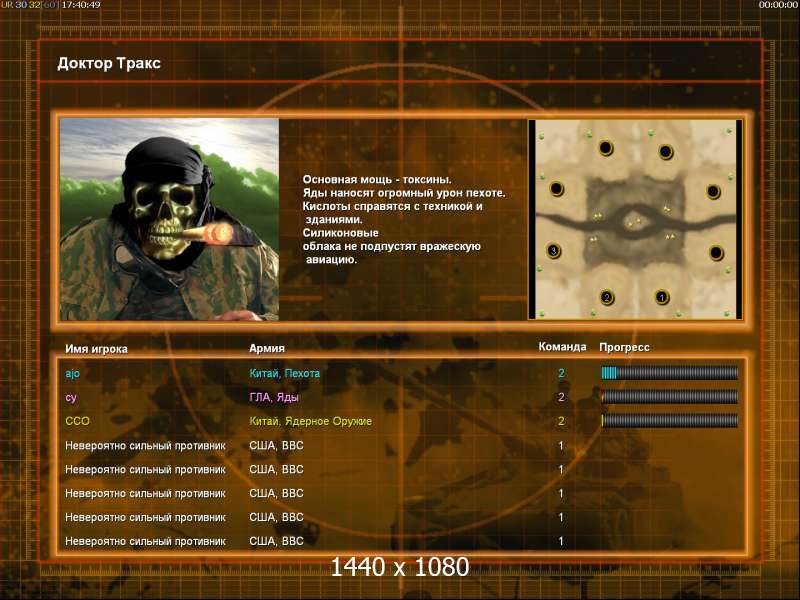Click the 17:40:49 clock readout

click(81, 5)
